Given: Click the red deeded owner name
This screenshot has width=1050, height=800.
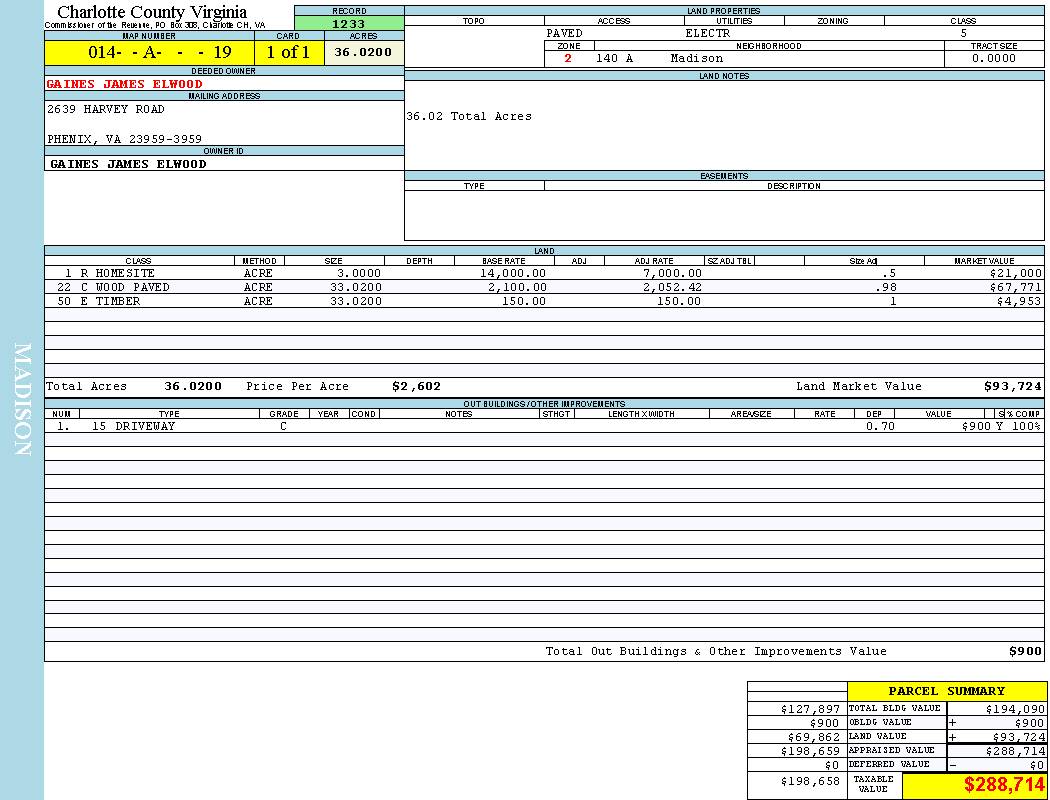Looking at the screenshot, I should click(x=125, y=84).
